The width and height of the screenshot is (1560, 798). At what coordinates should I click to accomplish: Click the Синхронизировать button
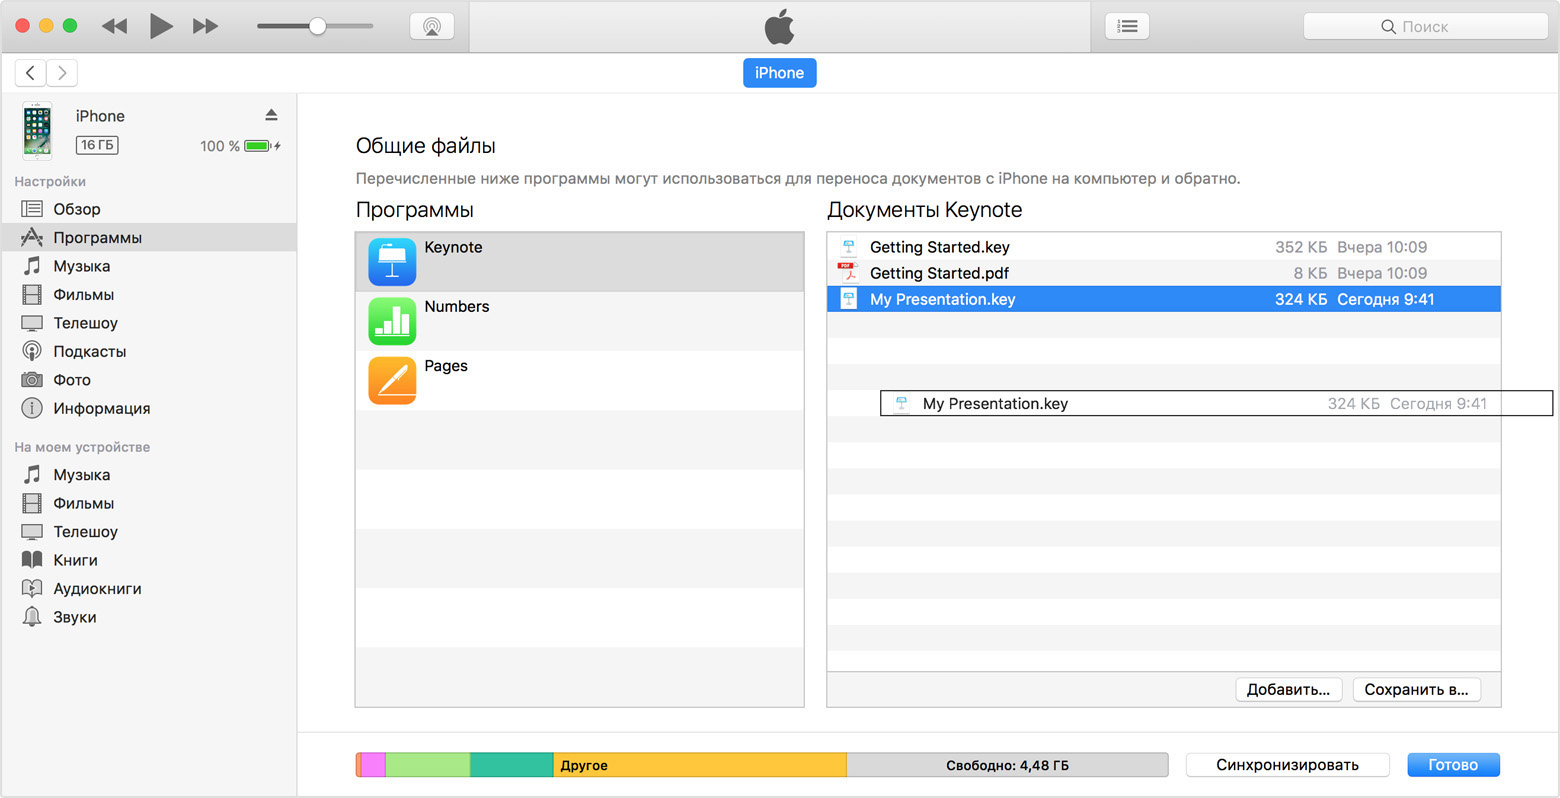tap(1287, 765)
